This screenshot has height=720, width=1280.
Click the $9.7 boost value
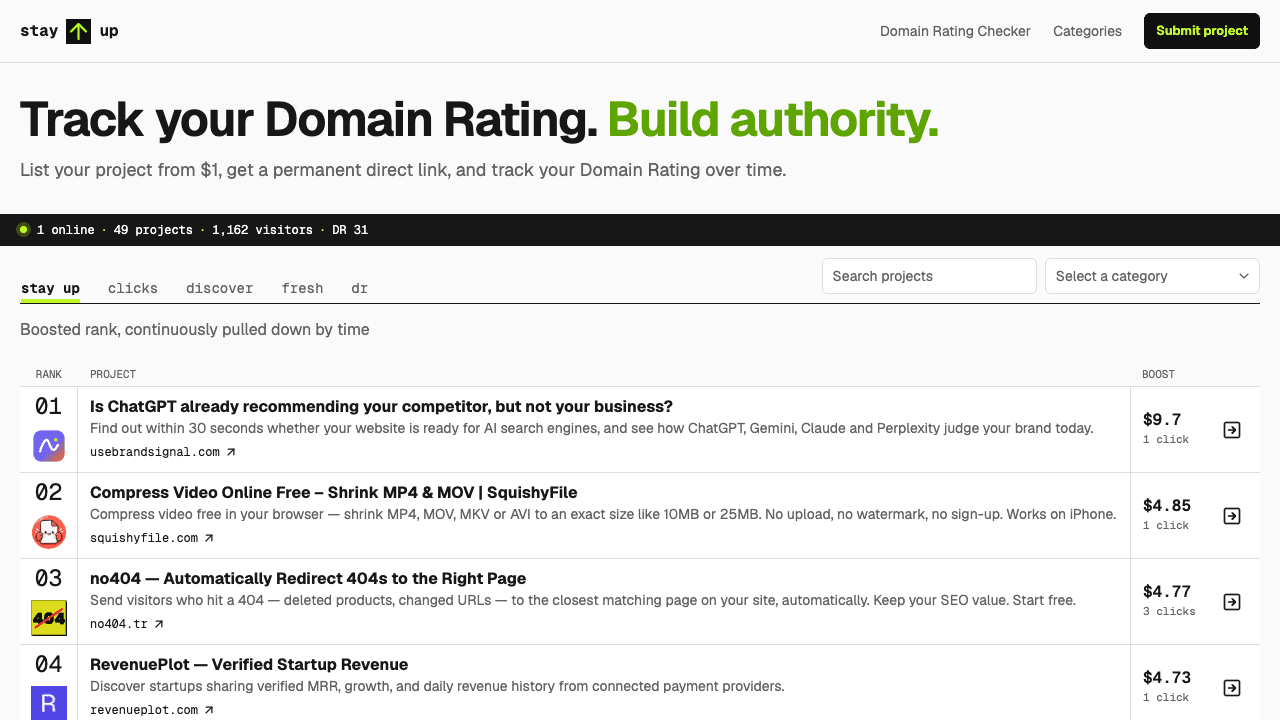[1162, 419]
